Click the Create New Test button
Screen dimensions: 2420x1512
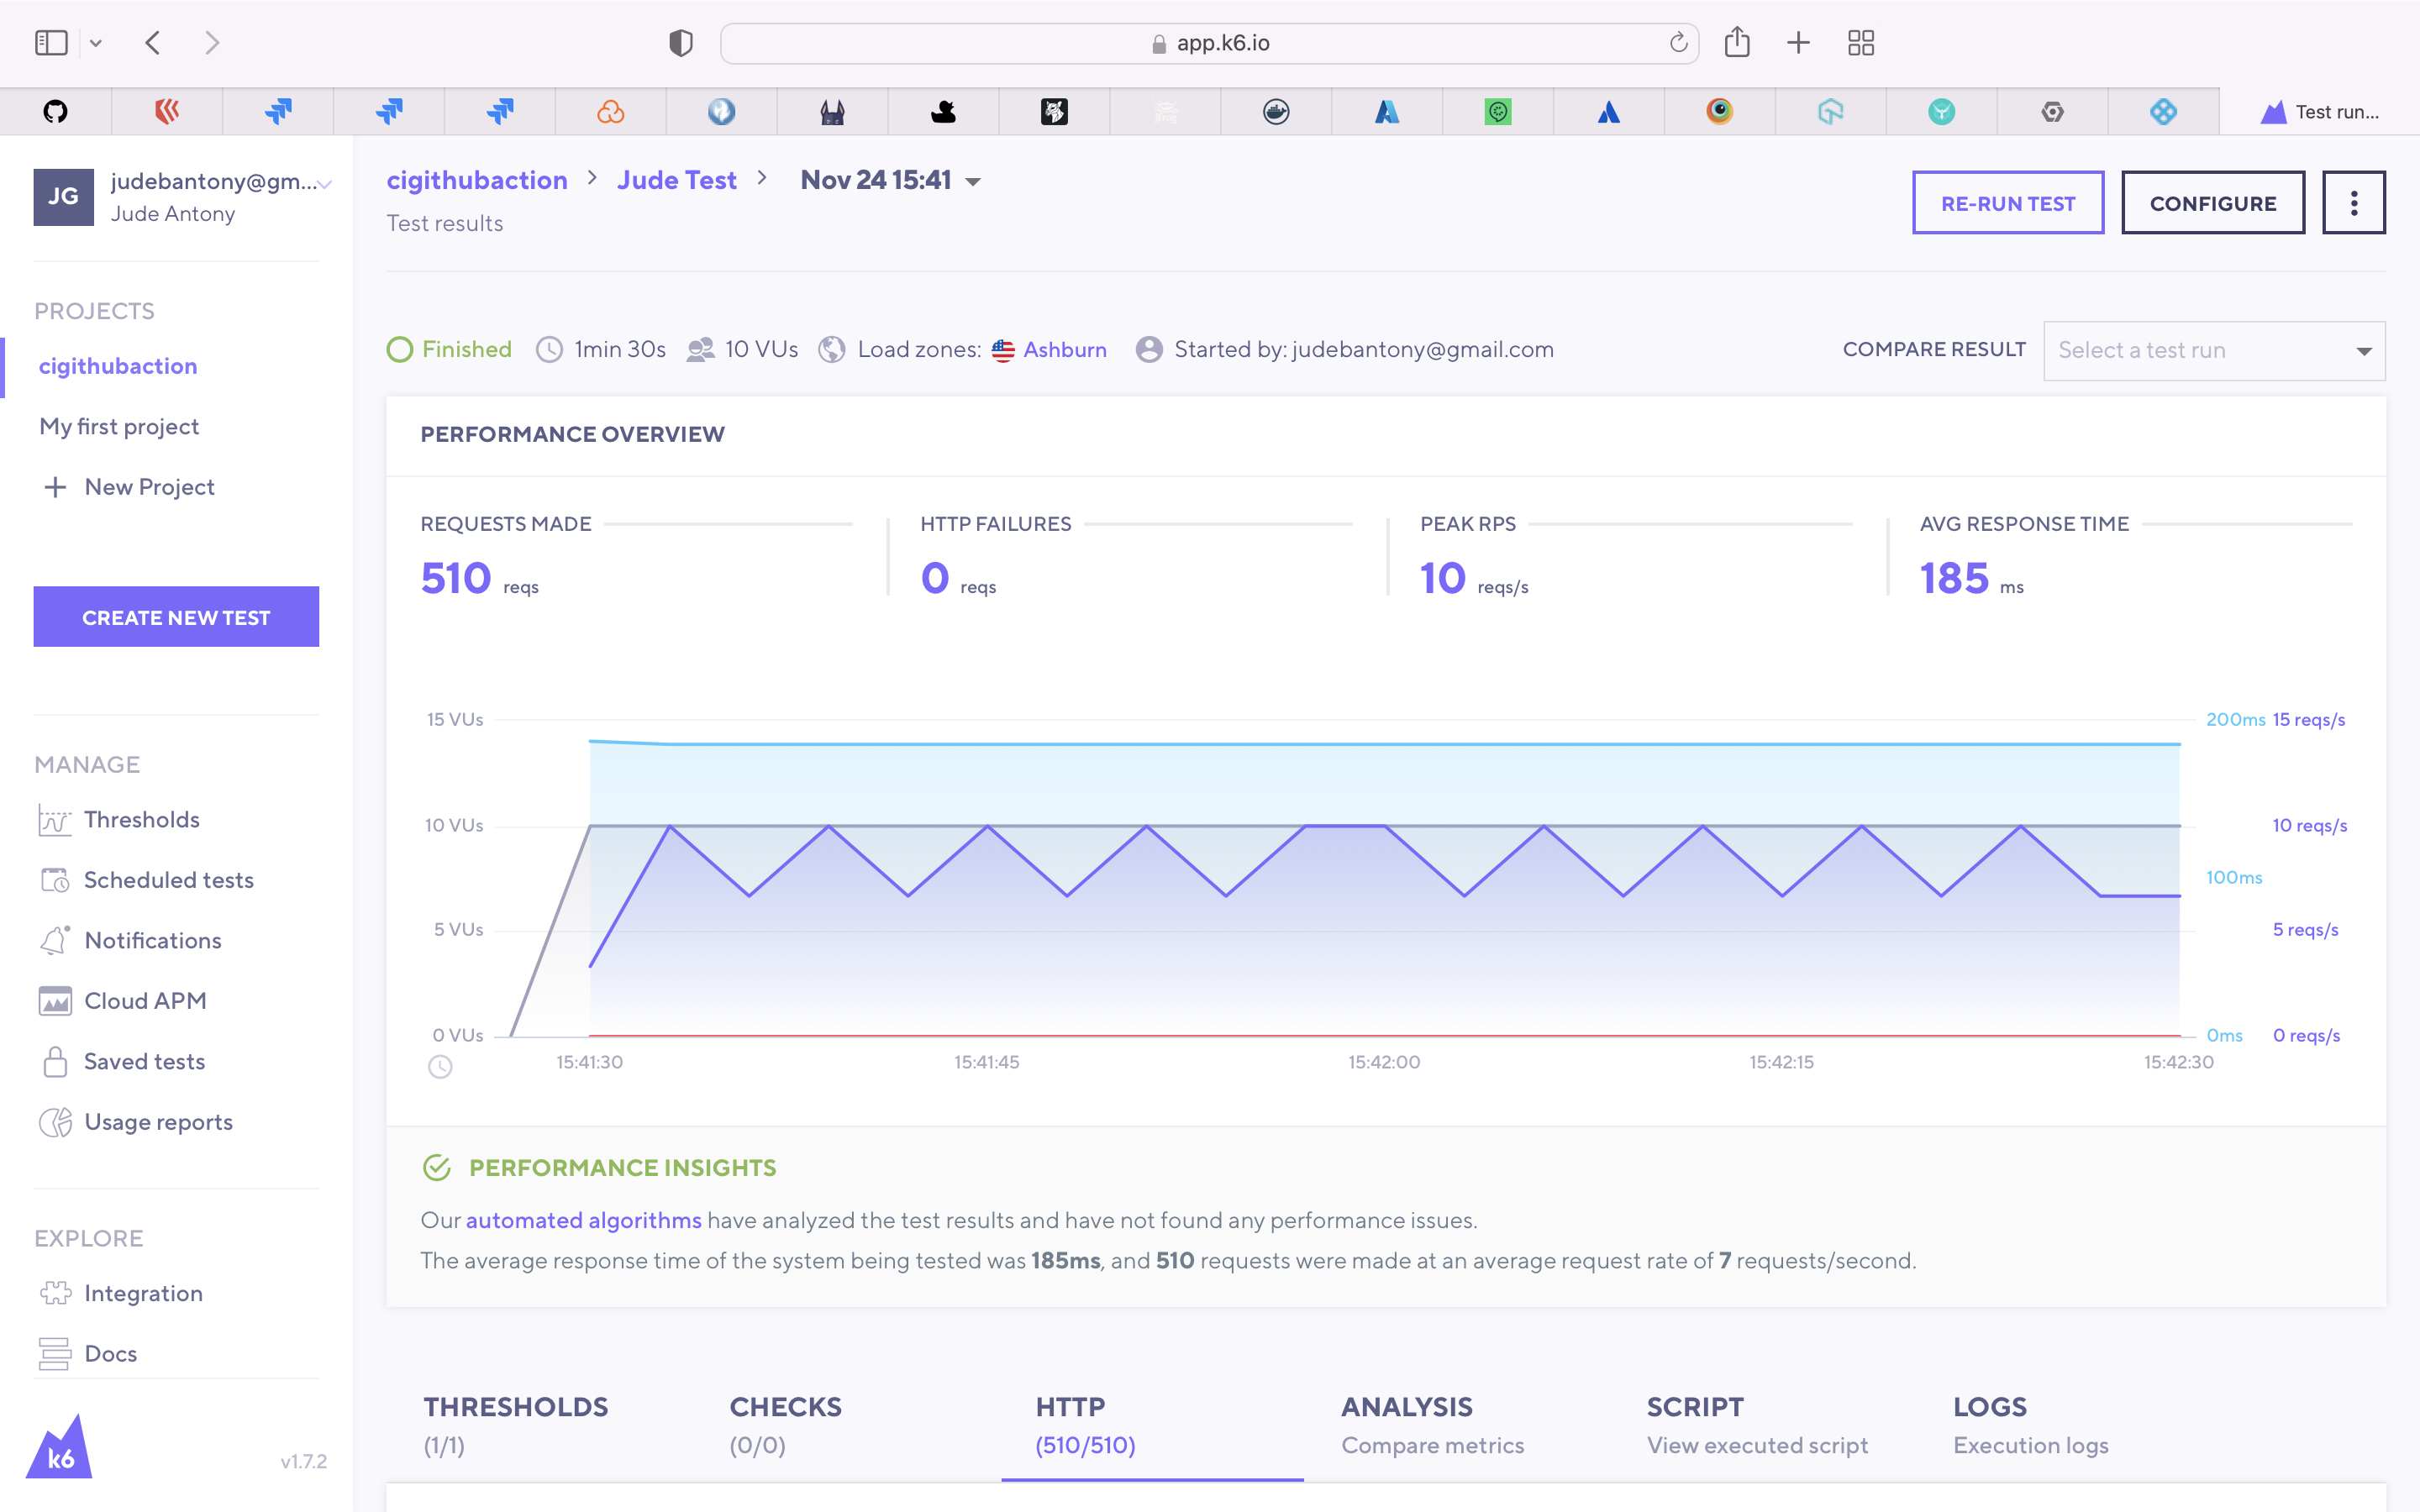[176, 617]
